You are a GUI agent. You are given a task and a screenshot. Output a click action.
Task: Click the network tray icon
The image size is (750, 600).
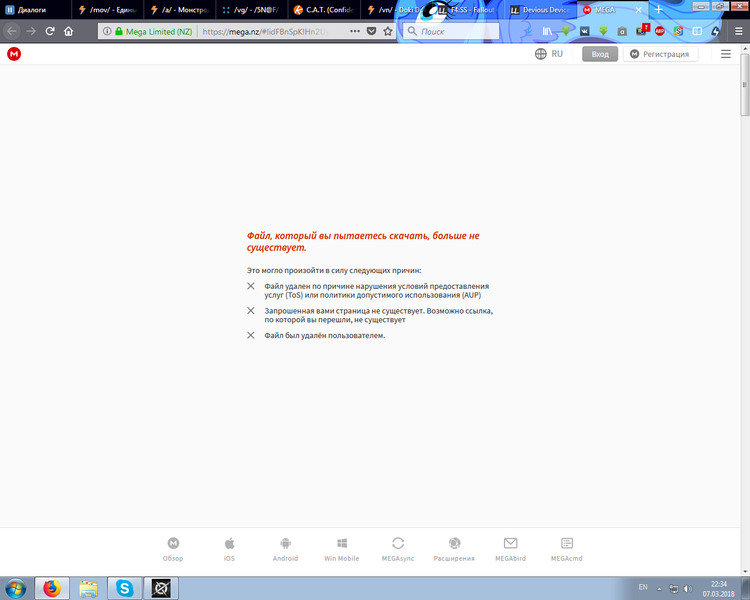[673, 589]
